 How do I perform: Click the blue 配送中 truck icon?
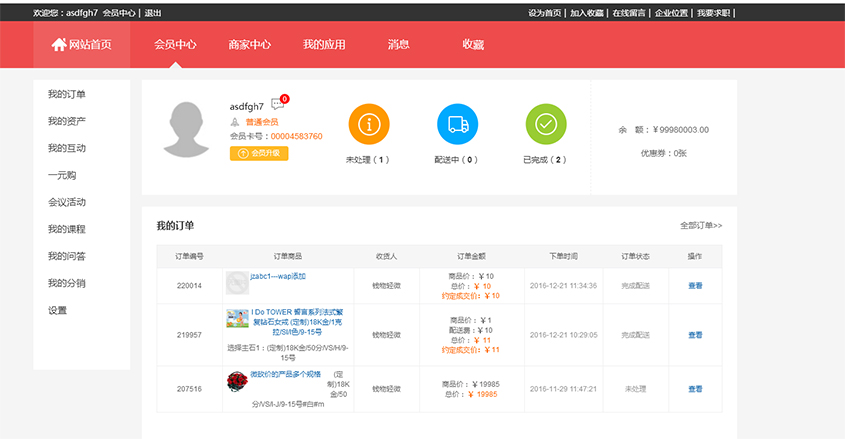pyautogui.click(x=457, y=124)
